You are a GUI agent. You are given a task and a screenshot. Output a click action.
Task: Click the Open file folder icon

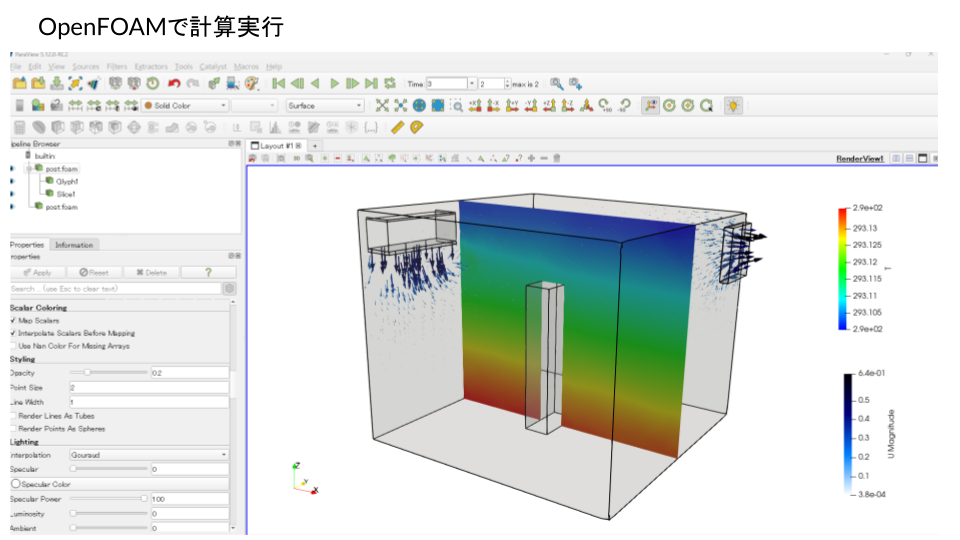[x=20, y=83]
